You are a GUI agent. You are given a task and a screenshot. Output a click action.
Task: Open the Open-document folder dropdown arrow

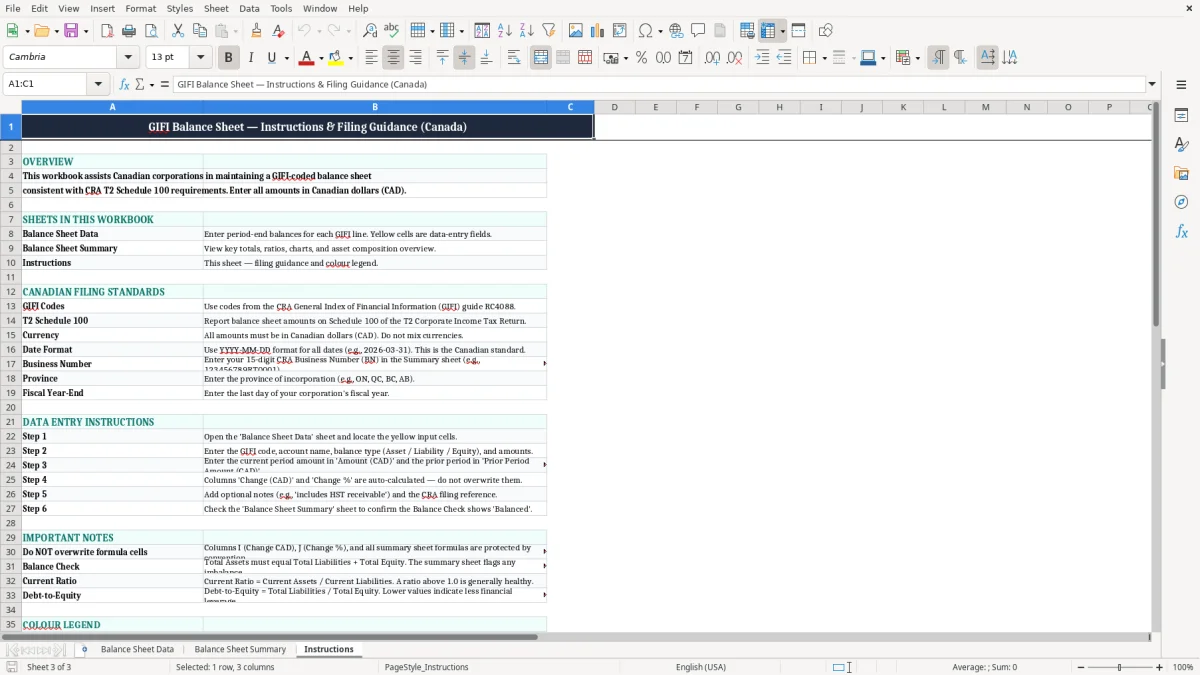(x=56, y=31)
